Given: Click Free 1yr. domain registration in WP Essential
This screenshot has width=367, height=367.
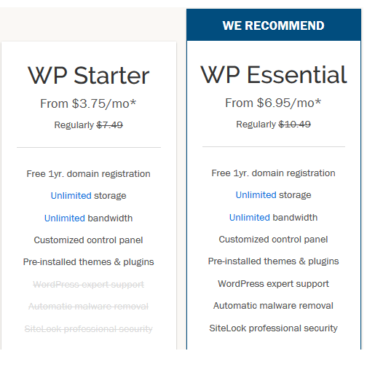Looking at the screenshot, I should click(x=273, y=173).
